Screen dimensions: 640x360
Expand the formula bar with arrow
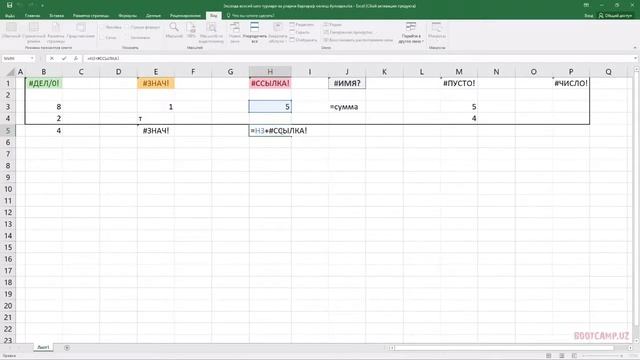(x=635, y=58)
